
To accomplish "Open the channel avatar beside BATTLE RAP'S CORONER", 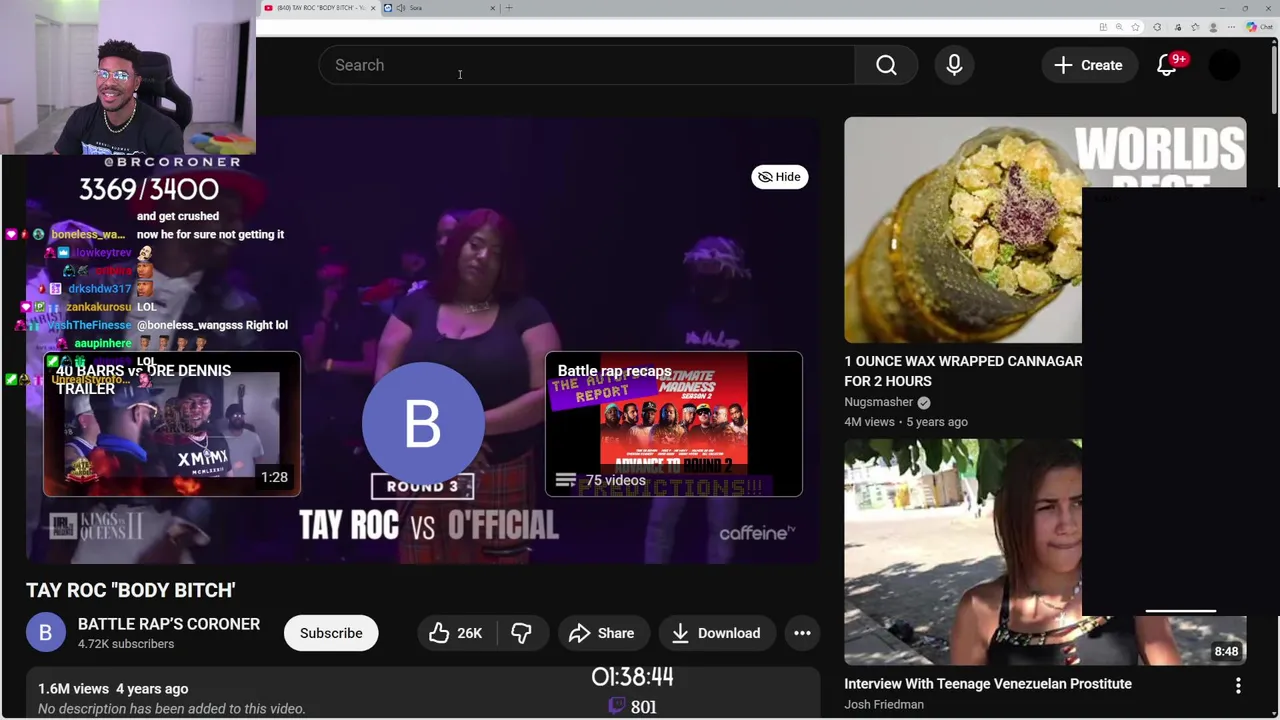I will coord(45,633).
